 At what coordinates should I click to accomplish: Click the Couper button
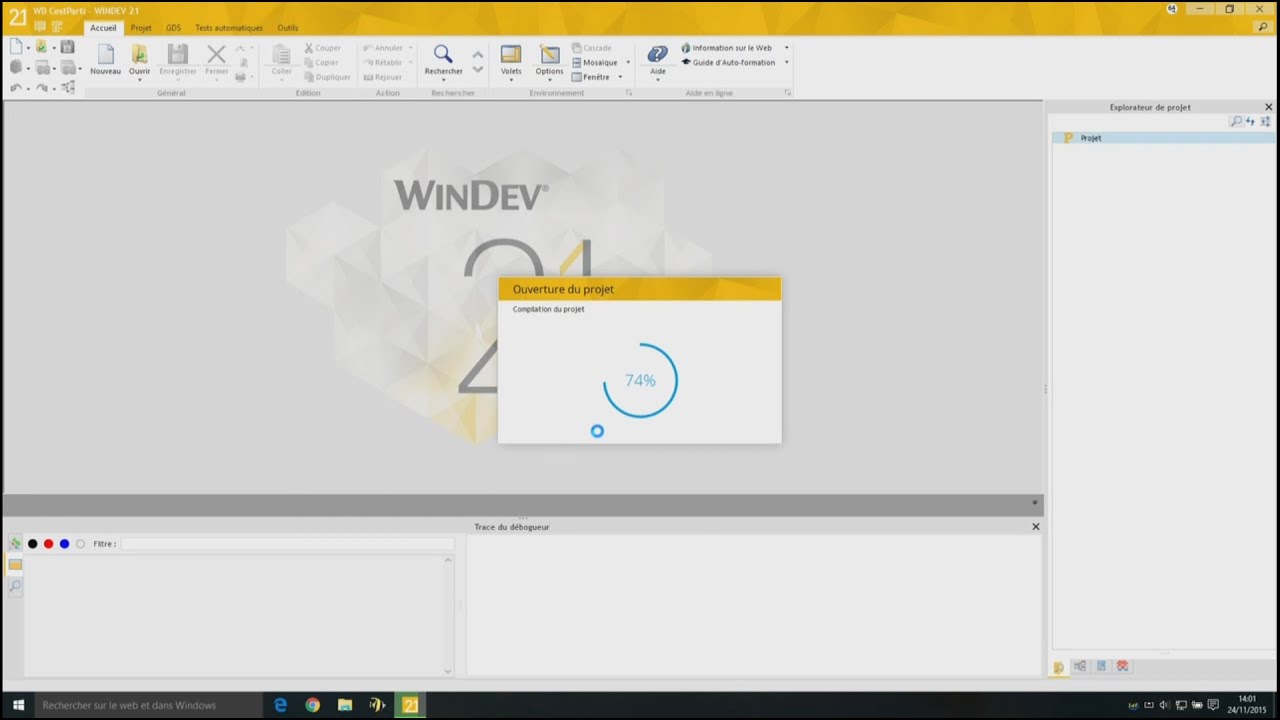[322, 48]
